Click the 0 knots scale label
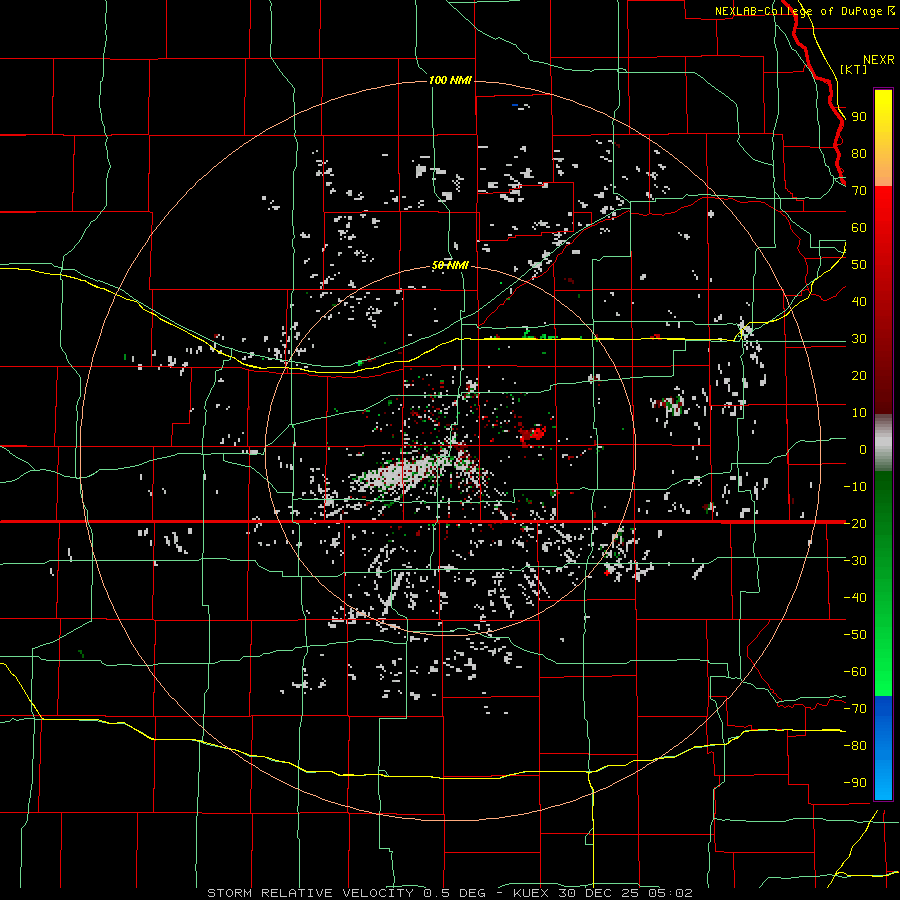The image size is (900, 900). (863, 450)
